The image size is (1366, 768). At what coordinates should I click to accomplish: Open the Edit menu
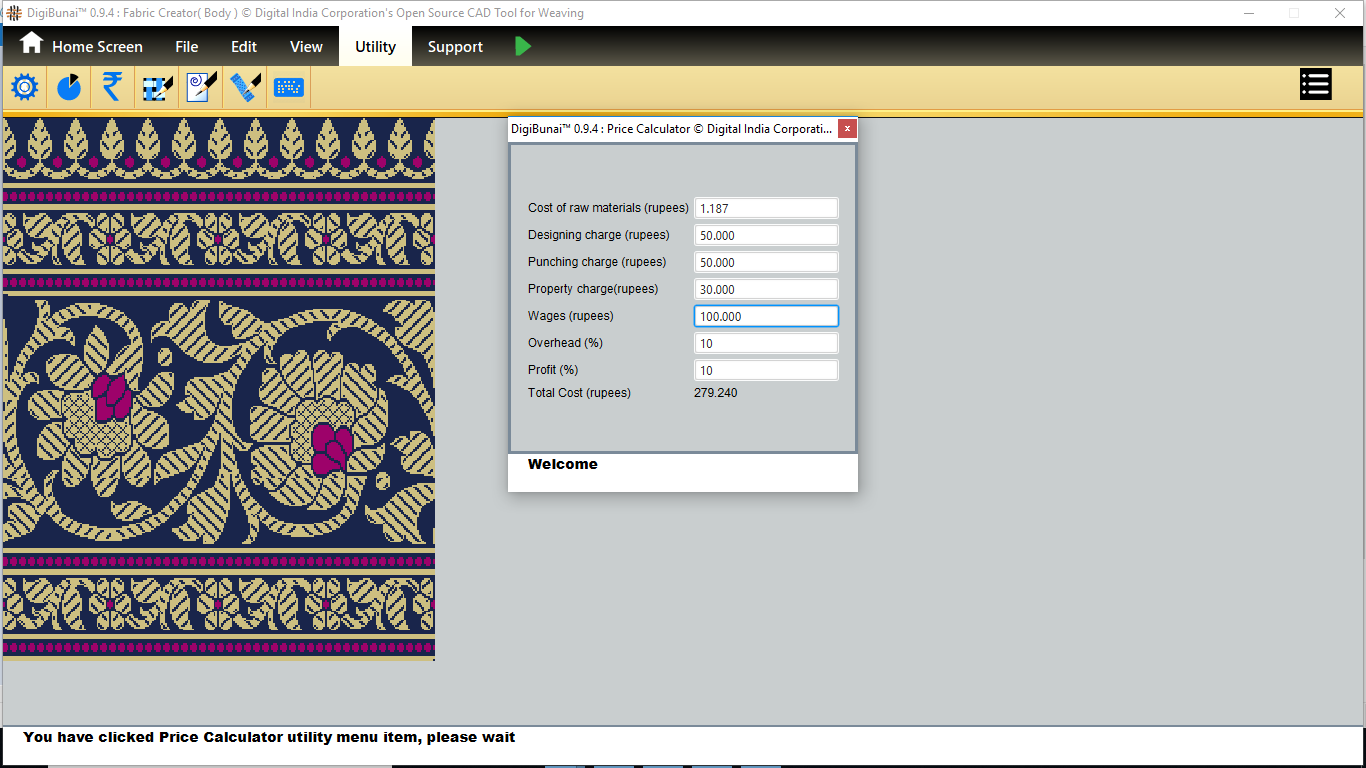point(244,46)
